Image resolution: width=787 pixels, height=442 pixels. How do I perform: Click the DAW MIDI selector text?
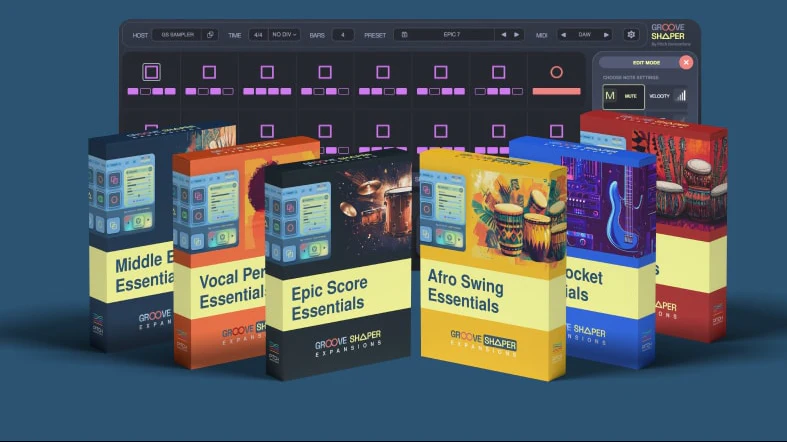point(584,35)
